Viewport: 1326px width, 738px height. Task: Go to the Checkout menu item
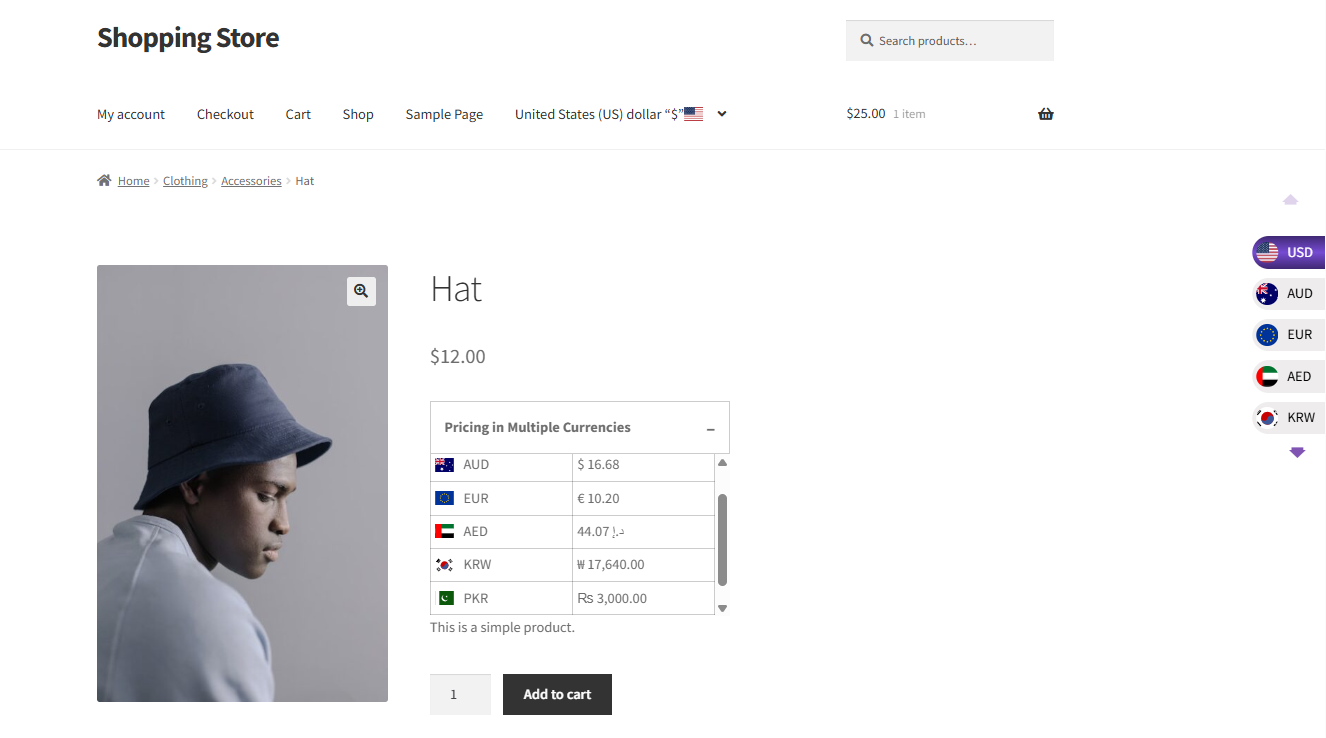(225, 114)
